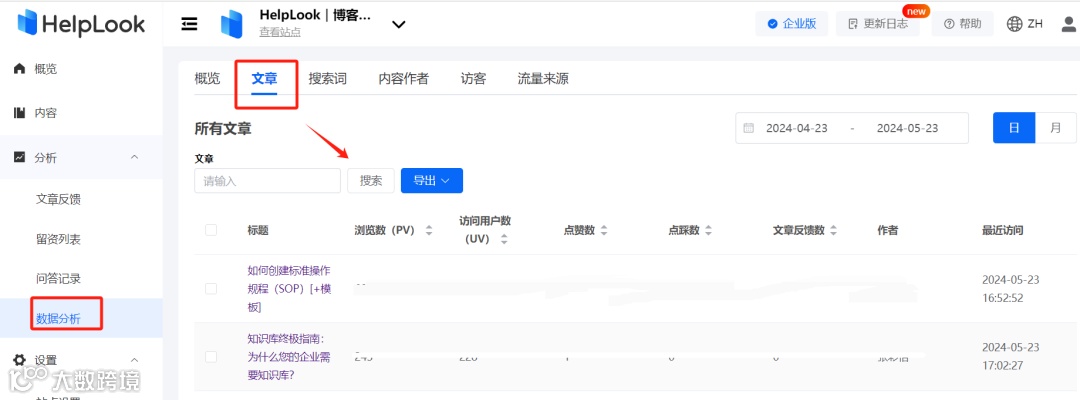This screenshot has height=400, width=1080.
Task: Click the 标题 column header
Action: [258, 231]
